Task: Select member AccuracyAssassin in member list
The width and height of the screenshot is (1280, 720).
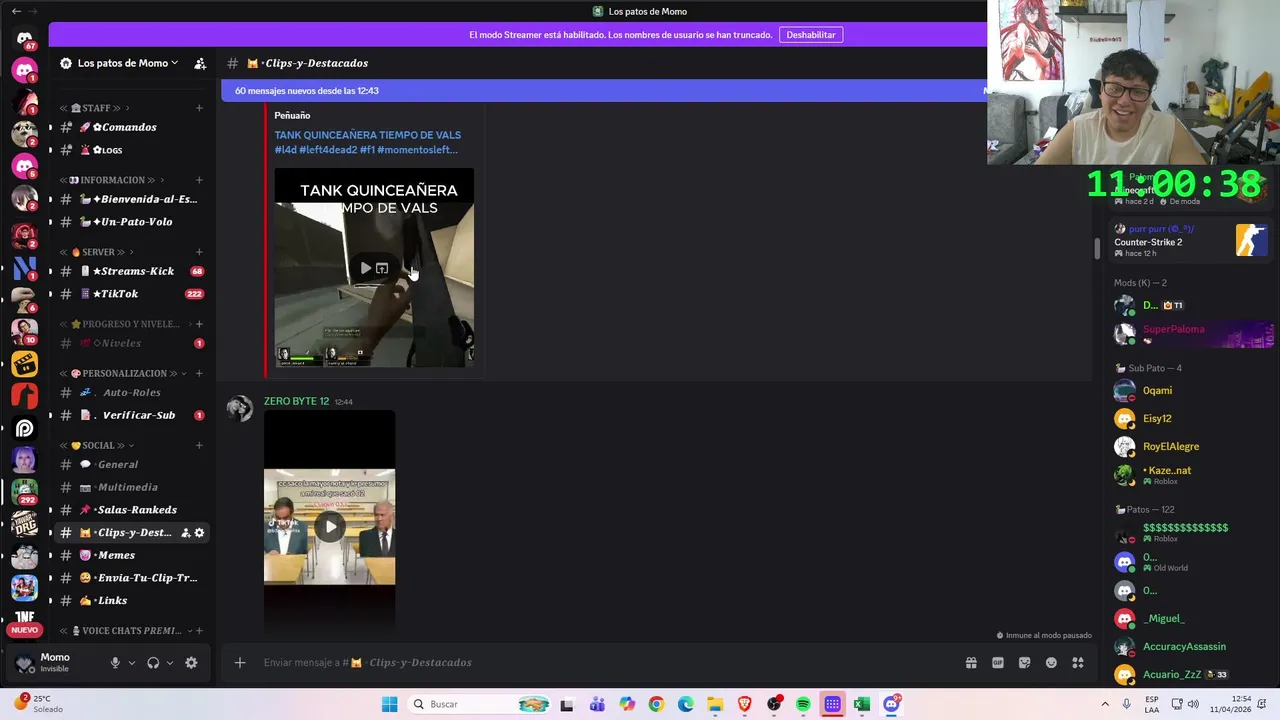Action: pos(1194,646)
